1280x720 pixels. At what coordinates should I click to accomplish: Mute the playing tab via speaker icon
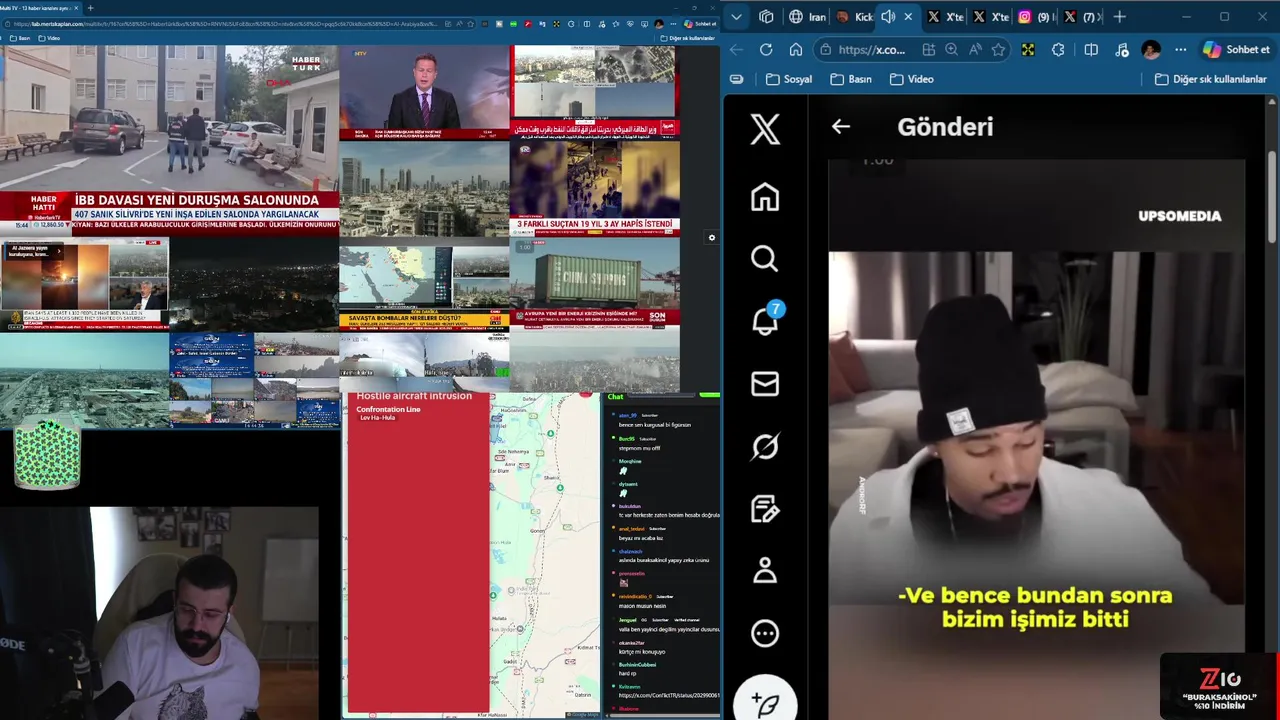tap(887, 16)
